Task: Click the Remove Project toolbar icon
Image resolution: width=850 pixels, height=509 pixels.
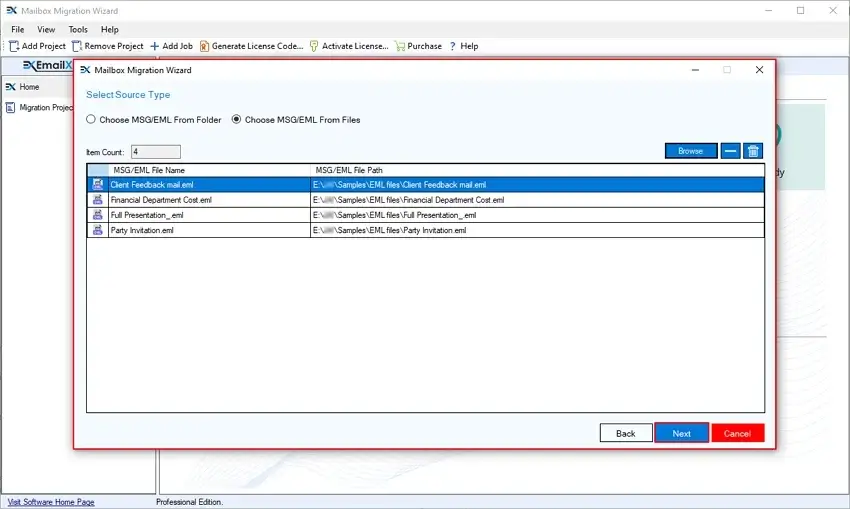Action: 77,46
